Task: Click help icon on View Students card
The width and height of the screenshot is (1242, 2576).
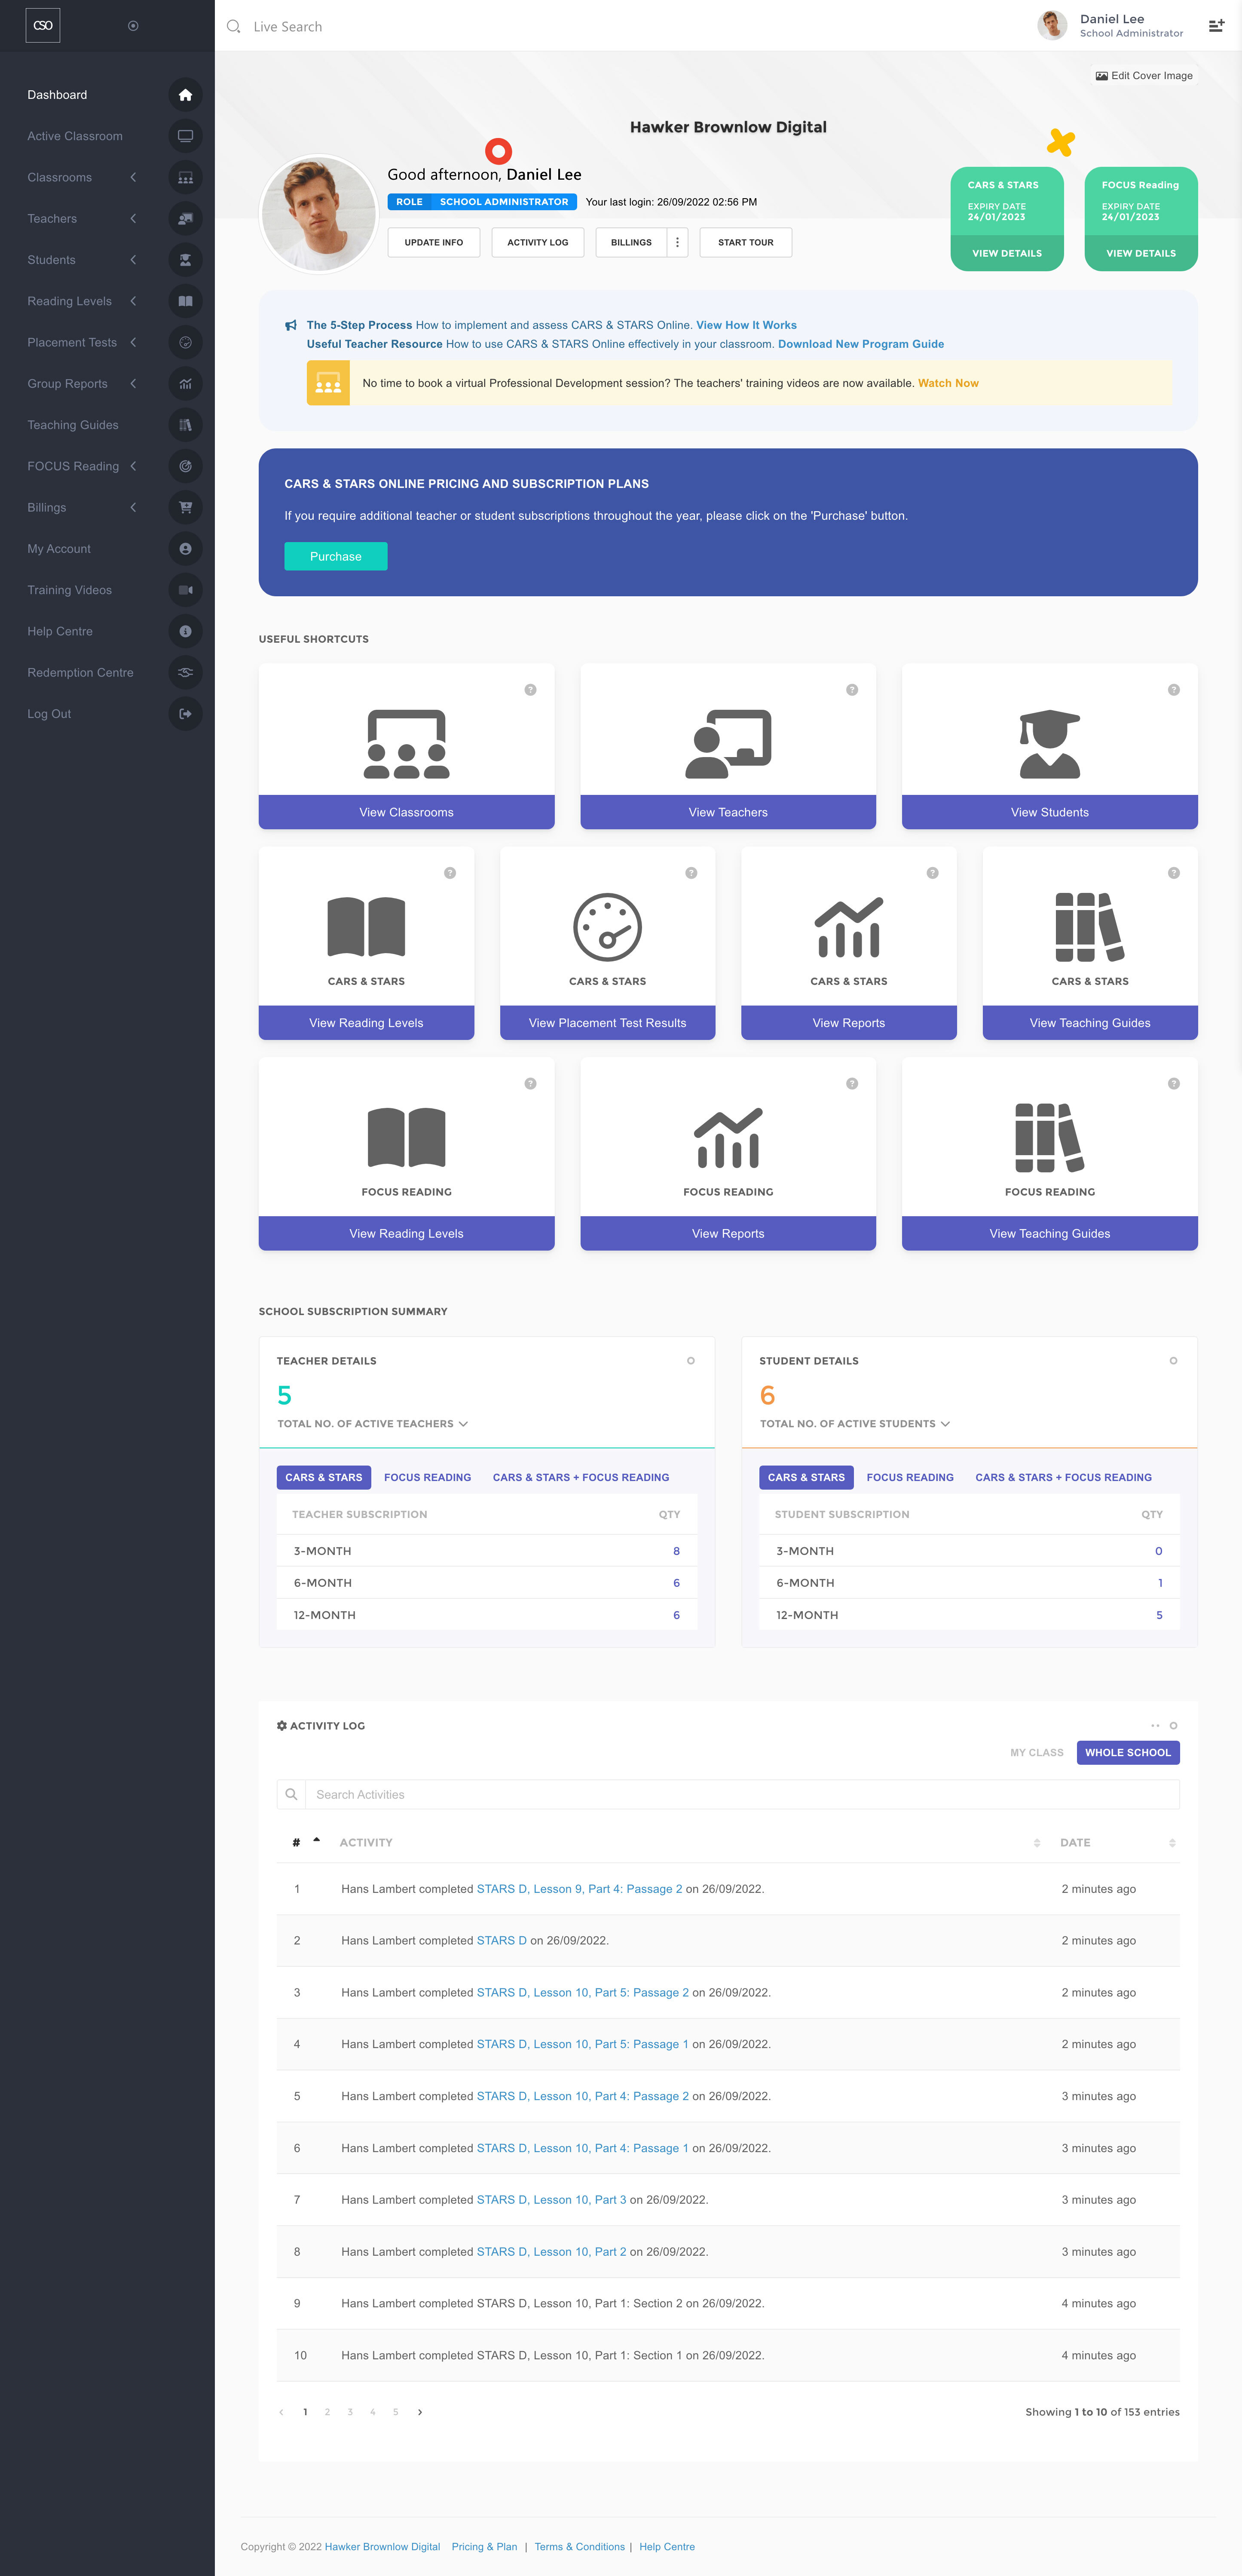Action: tap(1174, 690)
